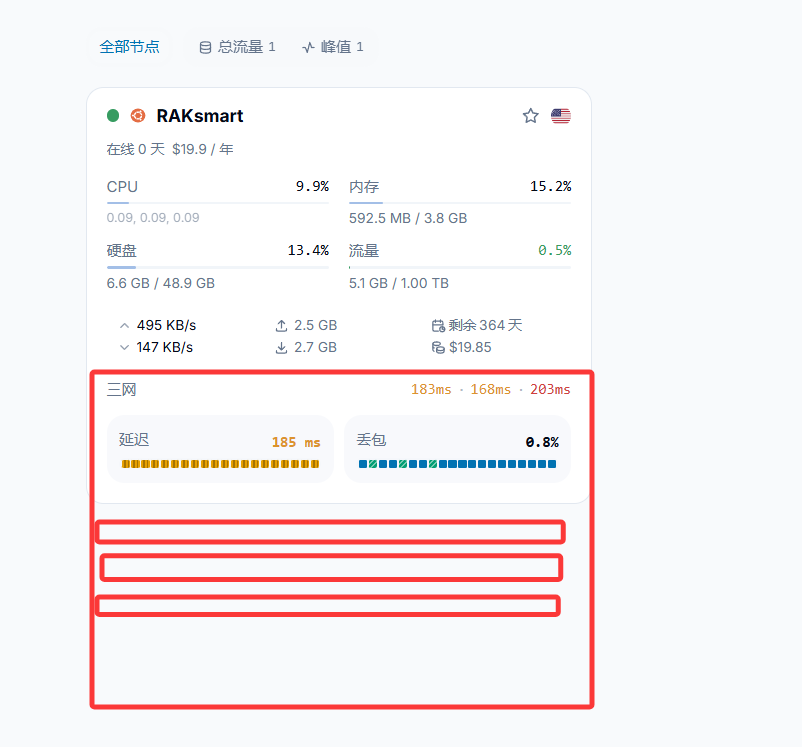Click the 183ms latency value
This screenshot has height=747, width=802.
(x=431, y=389)
